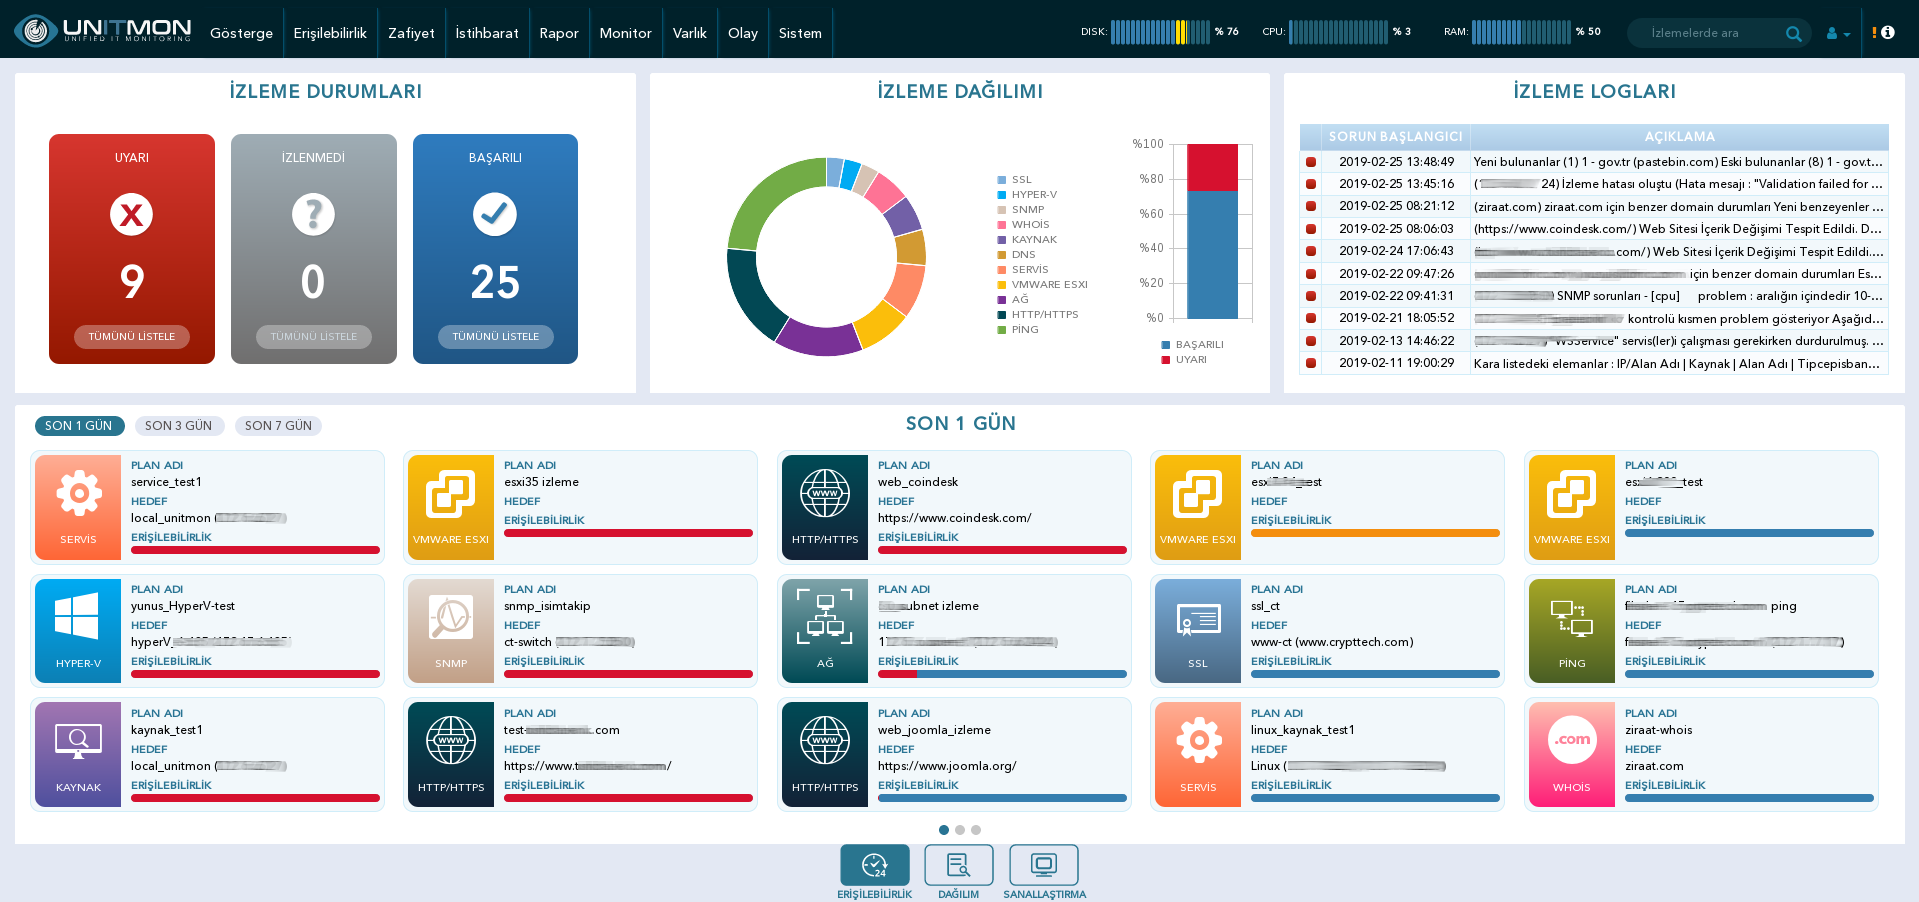Click the HTTP/HTTPS icon for web_coindesk
Image resolution: width=1919 pixels, height=902 pixels.
click(825, 507)
